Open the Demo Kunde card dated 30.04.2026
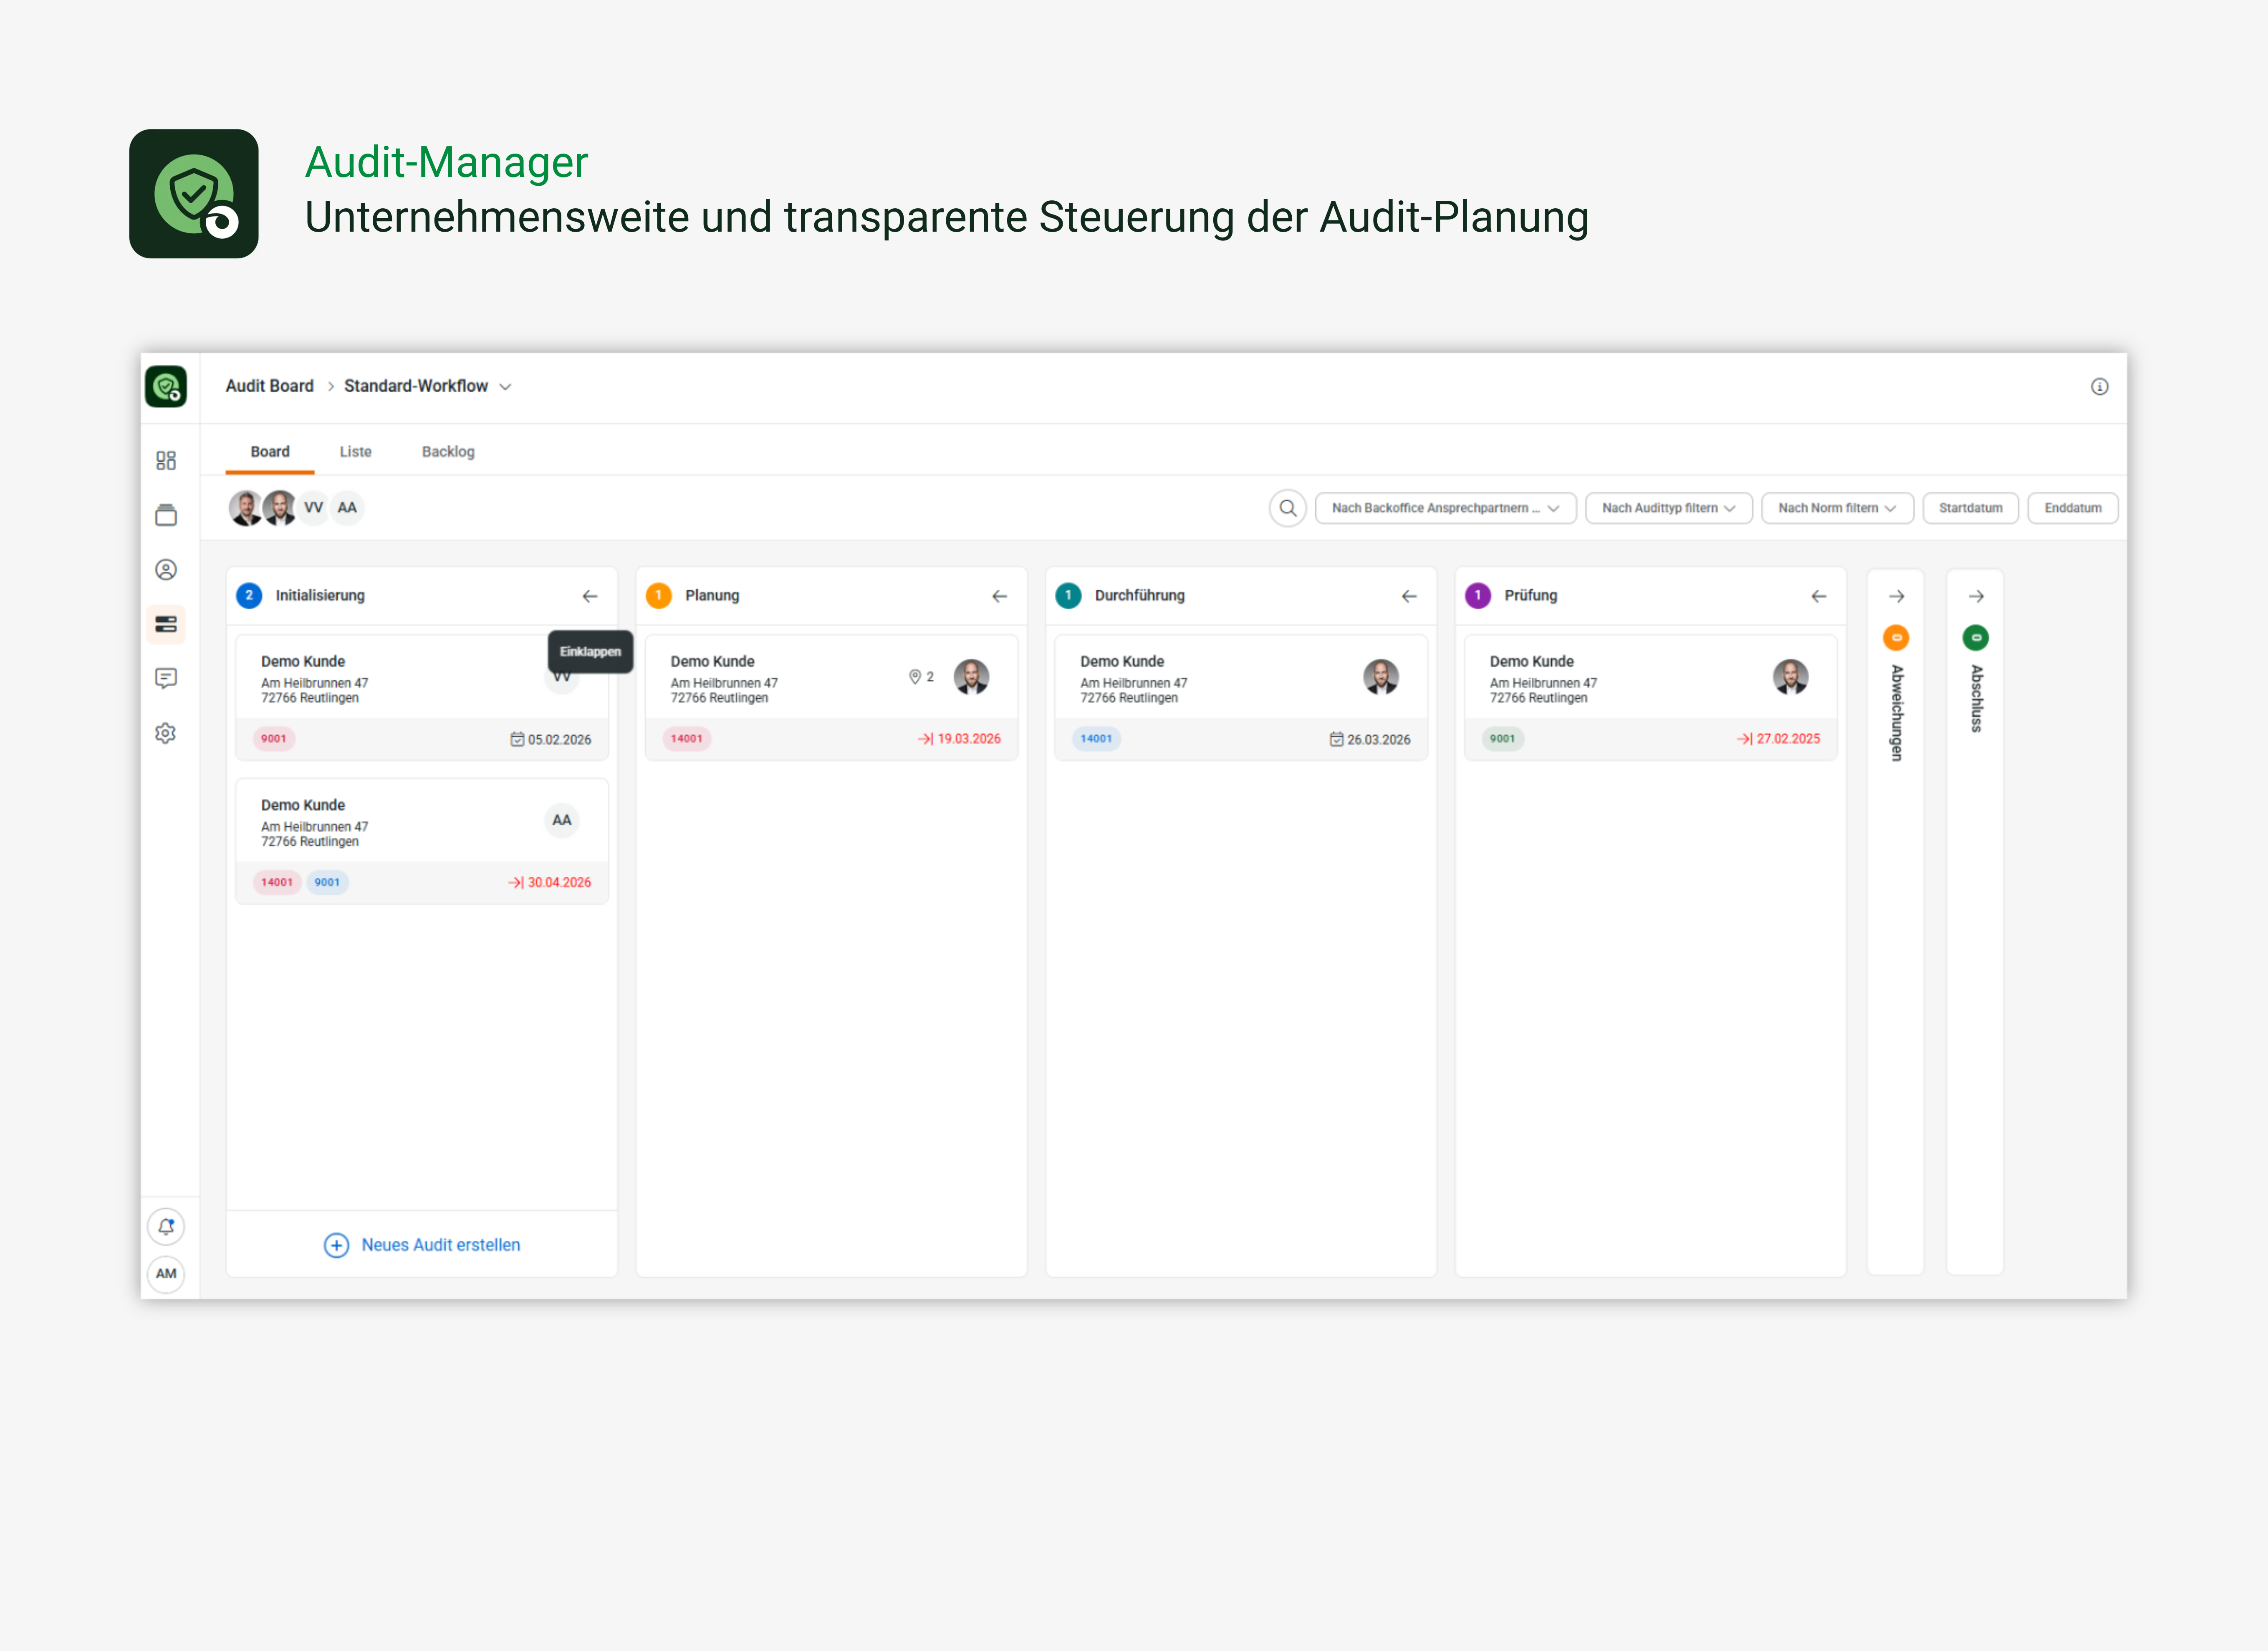 coord(422,842)
